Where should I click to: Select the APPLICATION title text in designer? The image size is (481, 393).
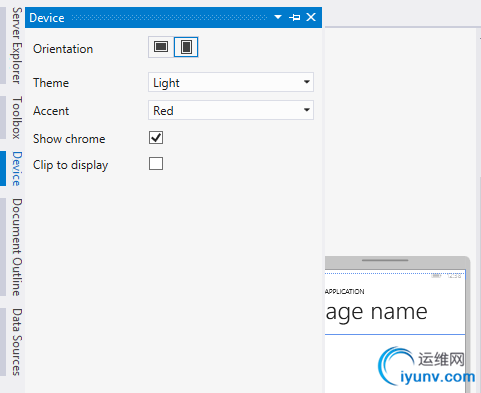345,291
